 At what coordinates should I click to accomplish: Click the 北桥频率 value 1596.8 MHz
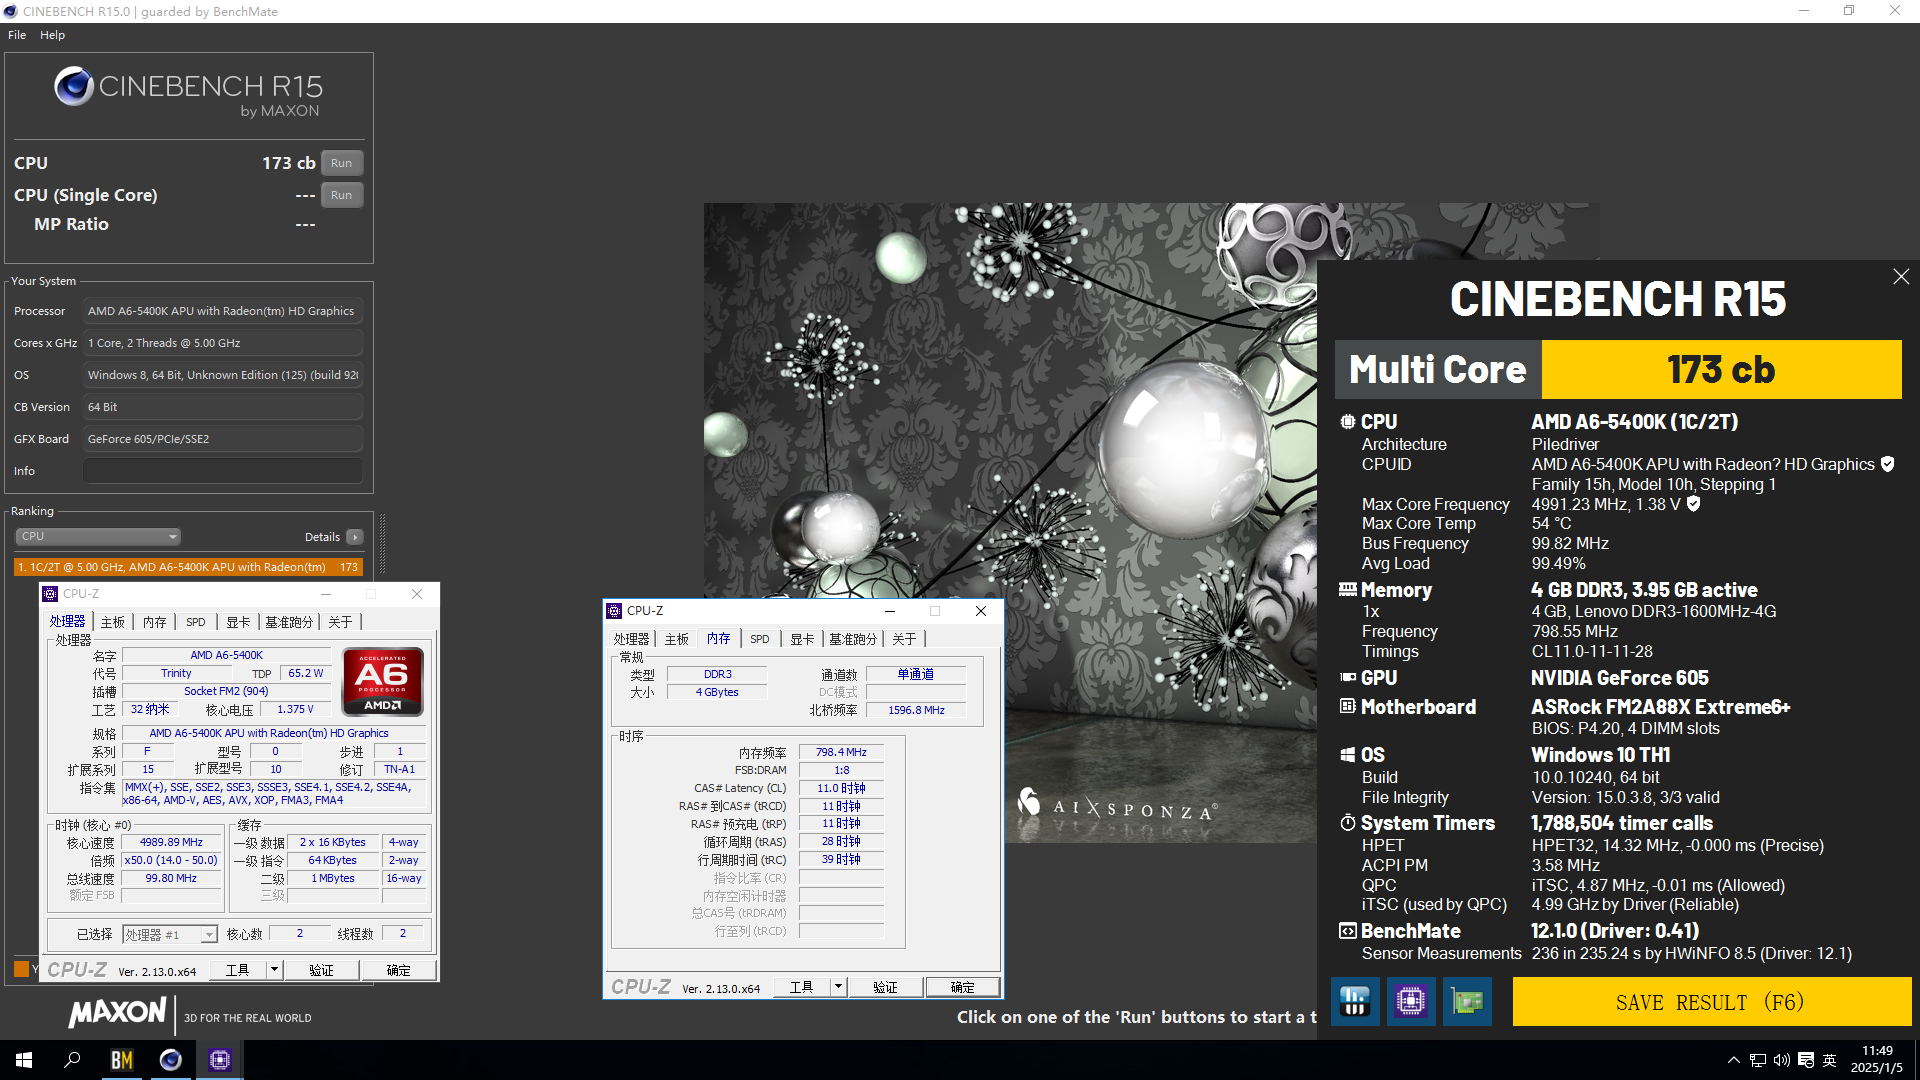tap(916, 710)
